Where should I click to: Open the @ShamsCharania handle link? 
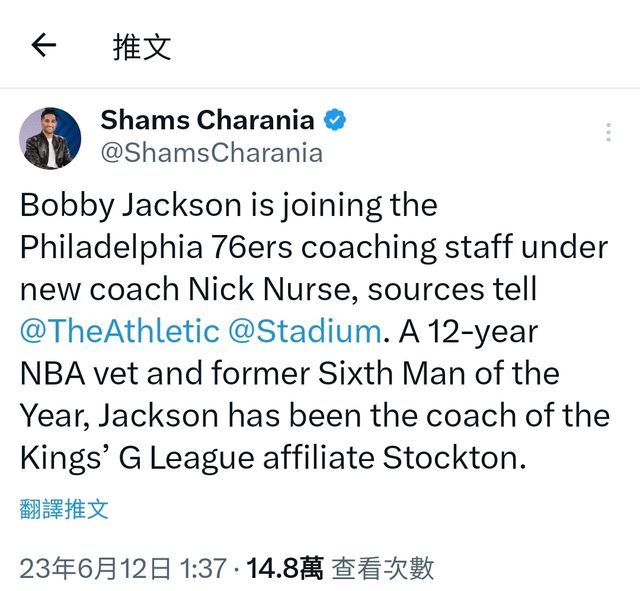click(211, 152)
